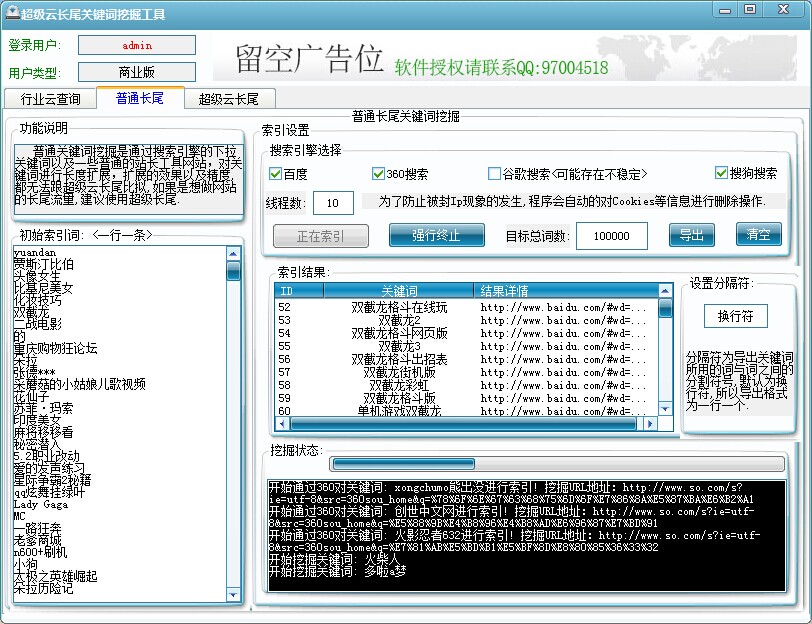The image size is (812, 624).
Task: Click the 结果详情 column header
Action: 566,291
